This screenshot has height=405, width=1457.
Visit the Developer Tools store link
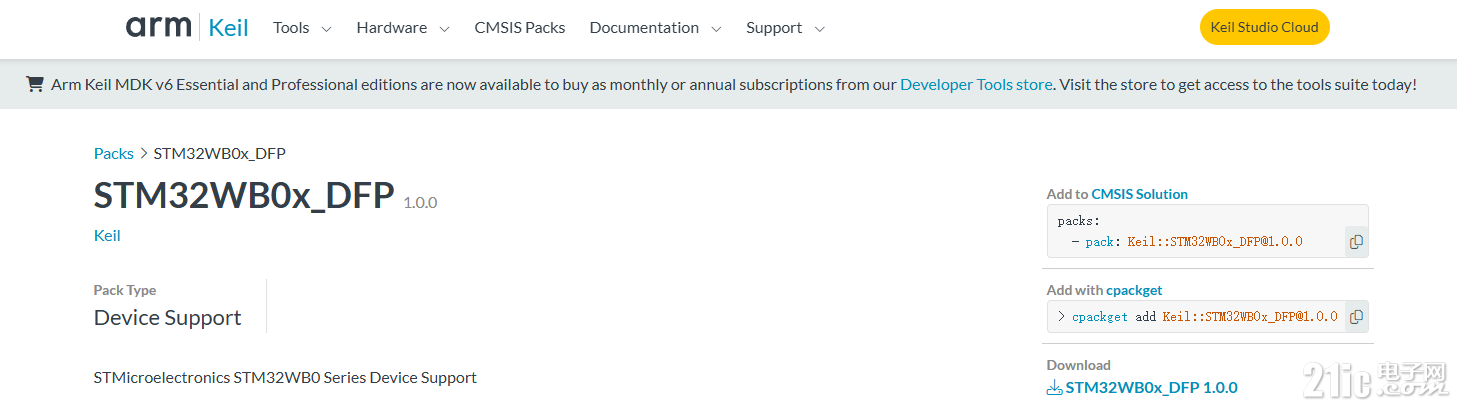(x=976, y=84)
